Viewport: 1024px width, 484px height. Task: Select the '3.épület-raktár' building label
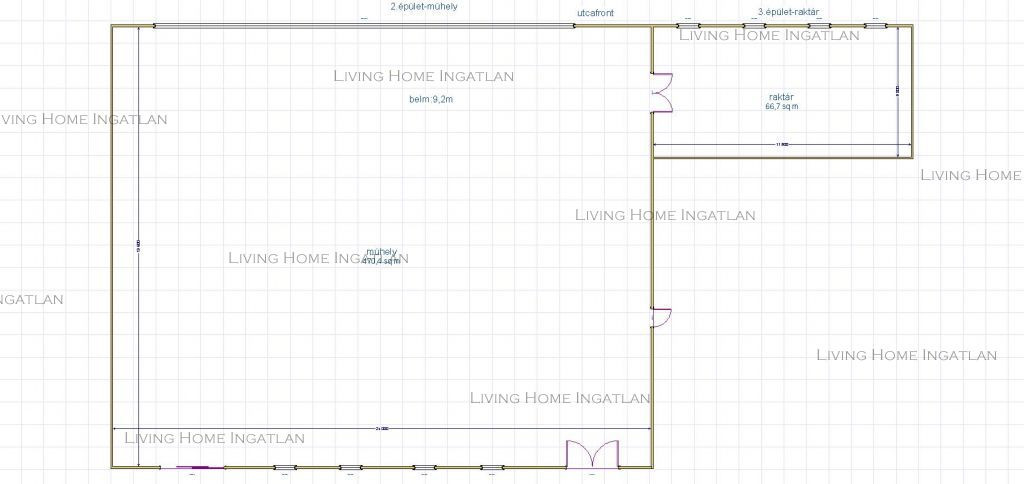coord(789,12)
